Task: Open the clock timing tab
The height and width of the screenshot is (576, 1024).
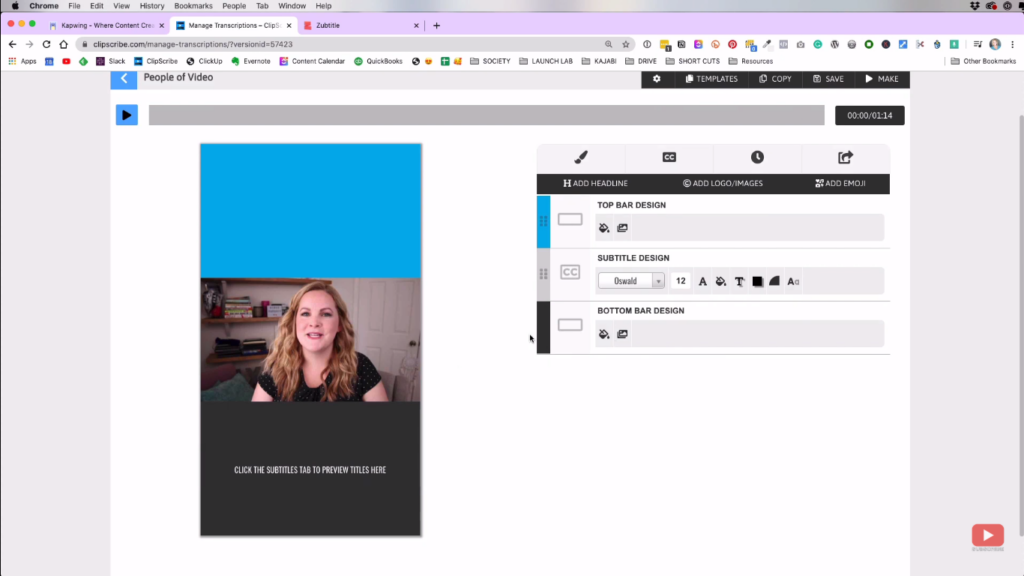Action: (x=757, y=157)
